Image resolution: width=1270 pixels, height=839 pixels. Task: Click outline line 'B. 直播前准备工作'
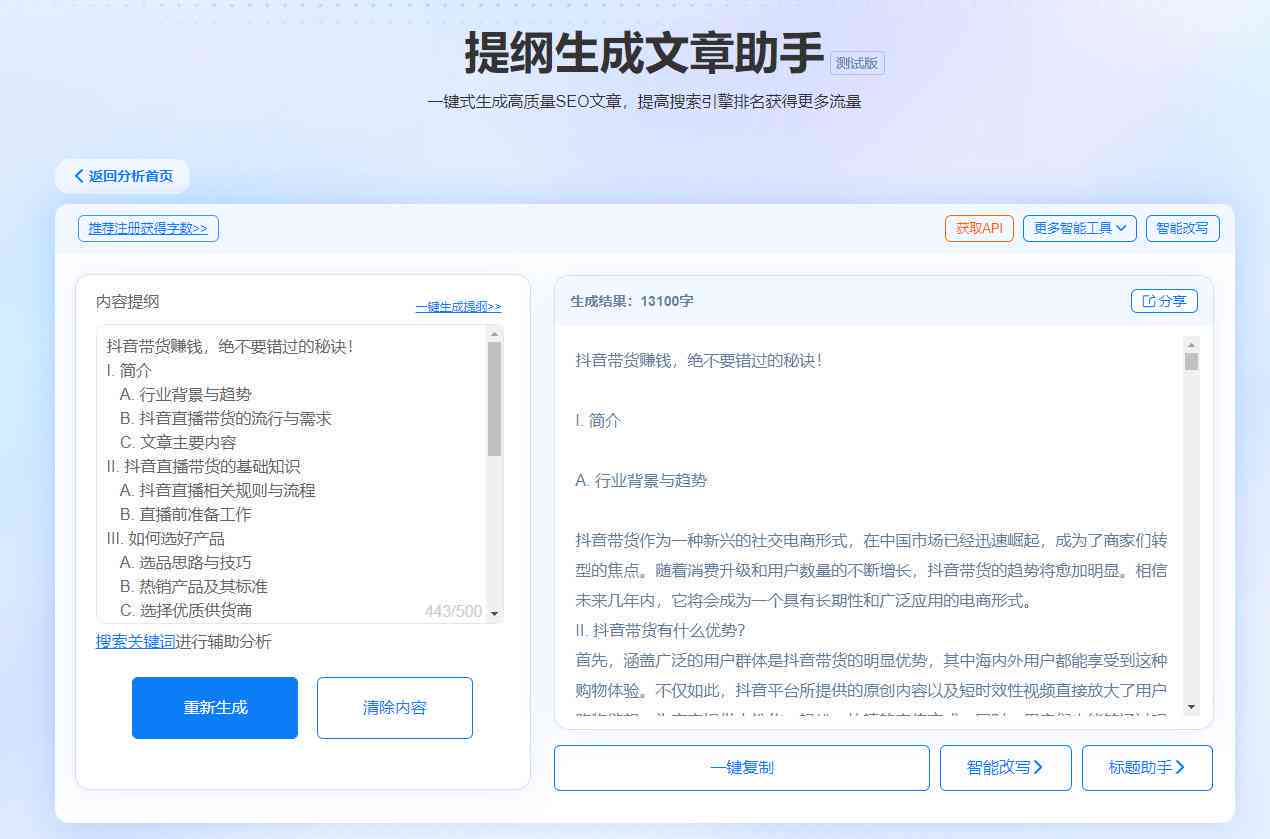pos(185,514)
